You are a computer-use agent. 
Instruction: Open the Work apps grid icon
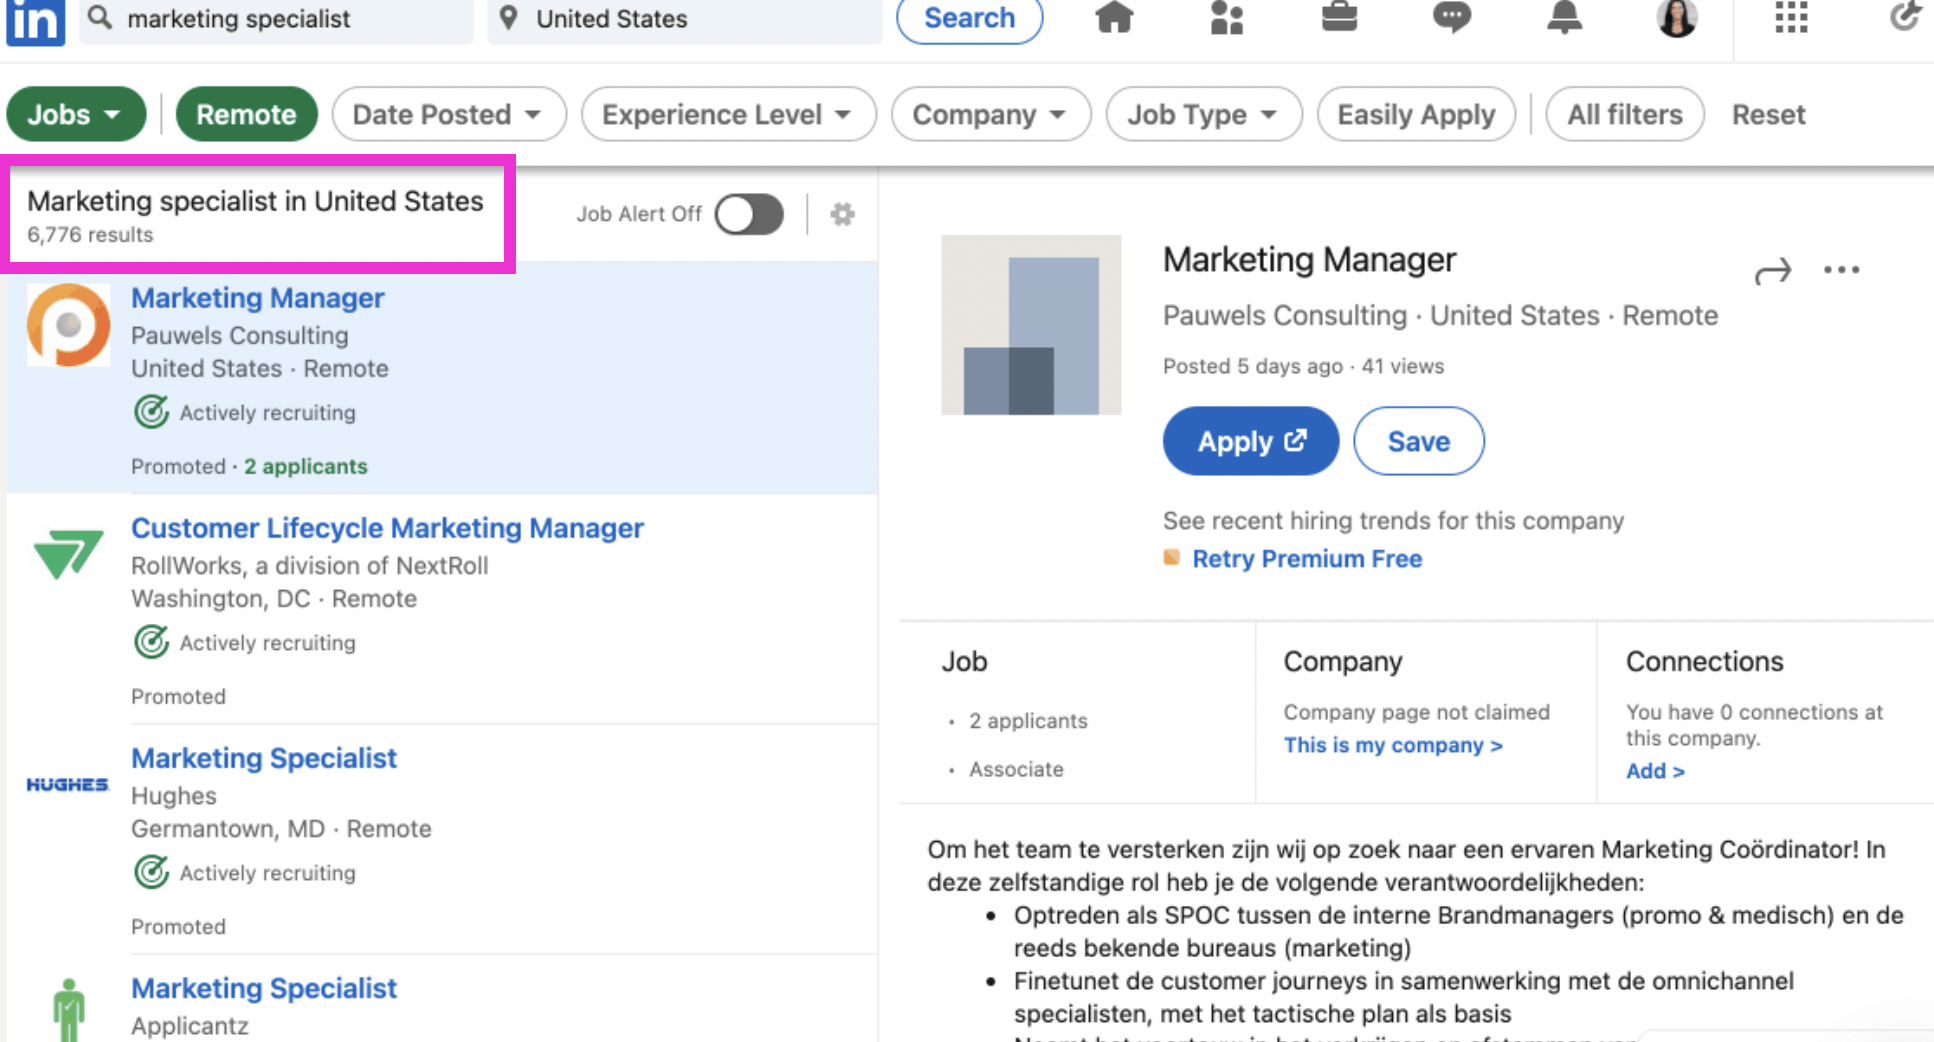point(1791,18)
